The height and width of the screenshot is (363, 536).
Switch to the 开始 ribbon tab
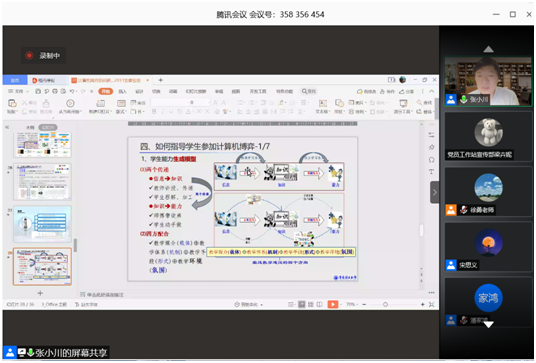(105, 91)
